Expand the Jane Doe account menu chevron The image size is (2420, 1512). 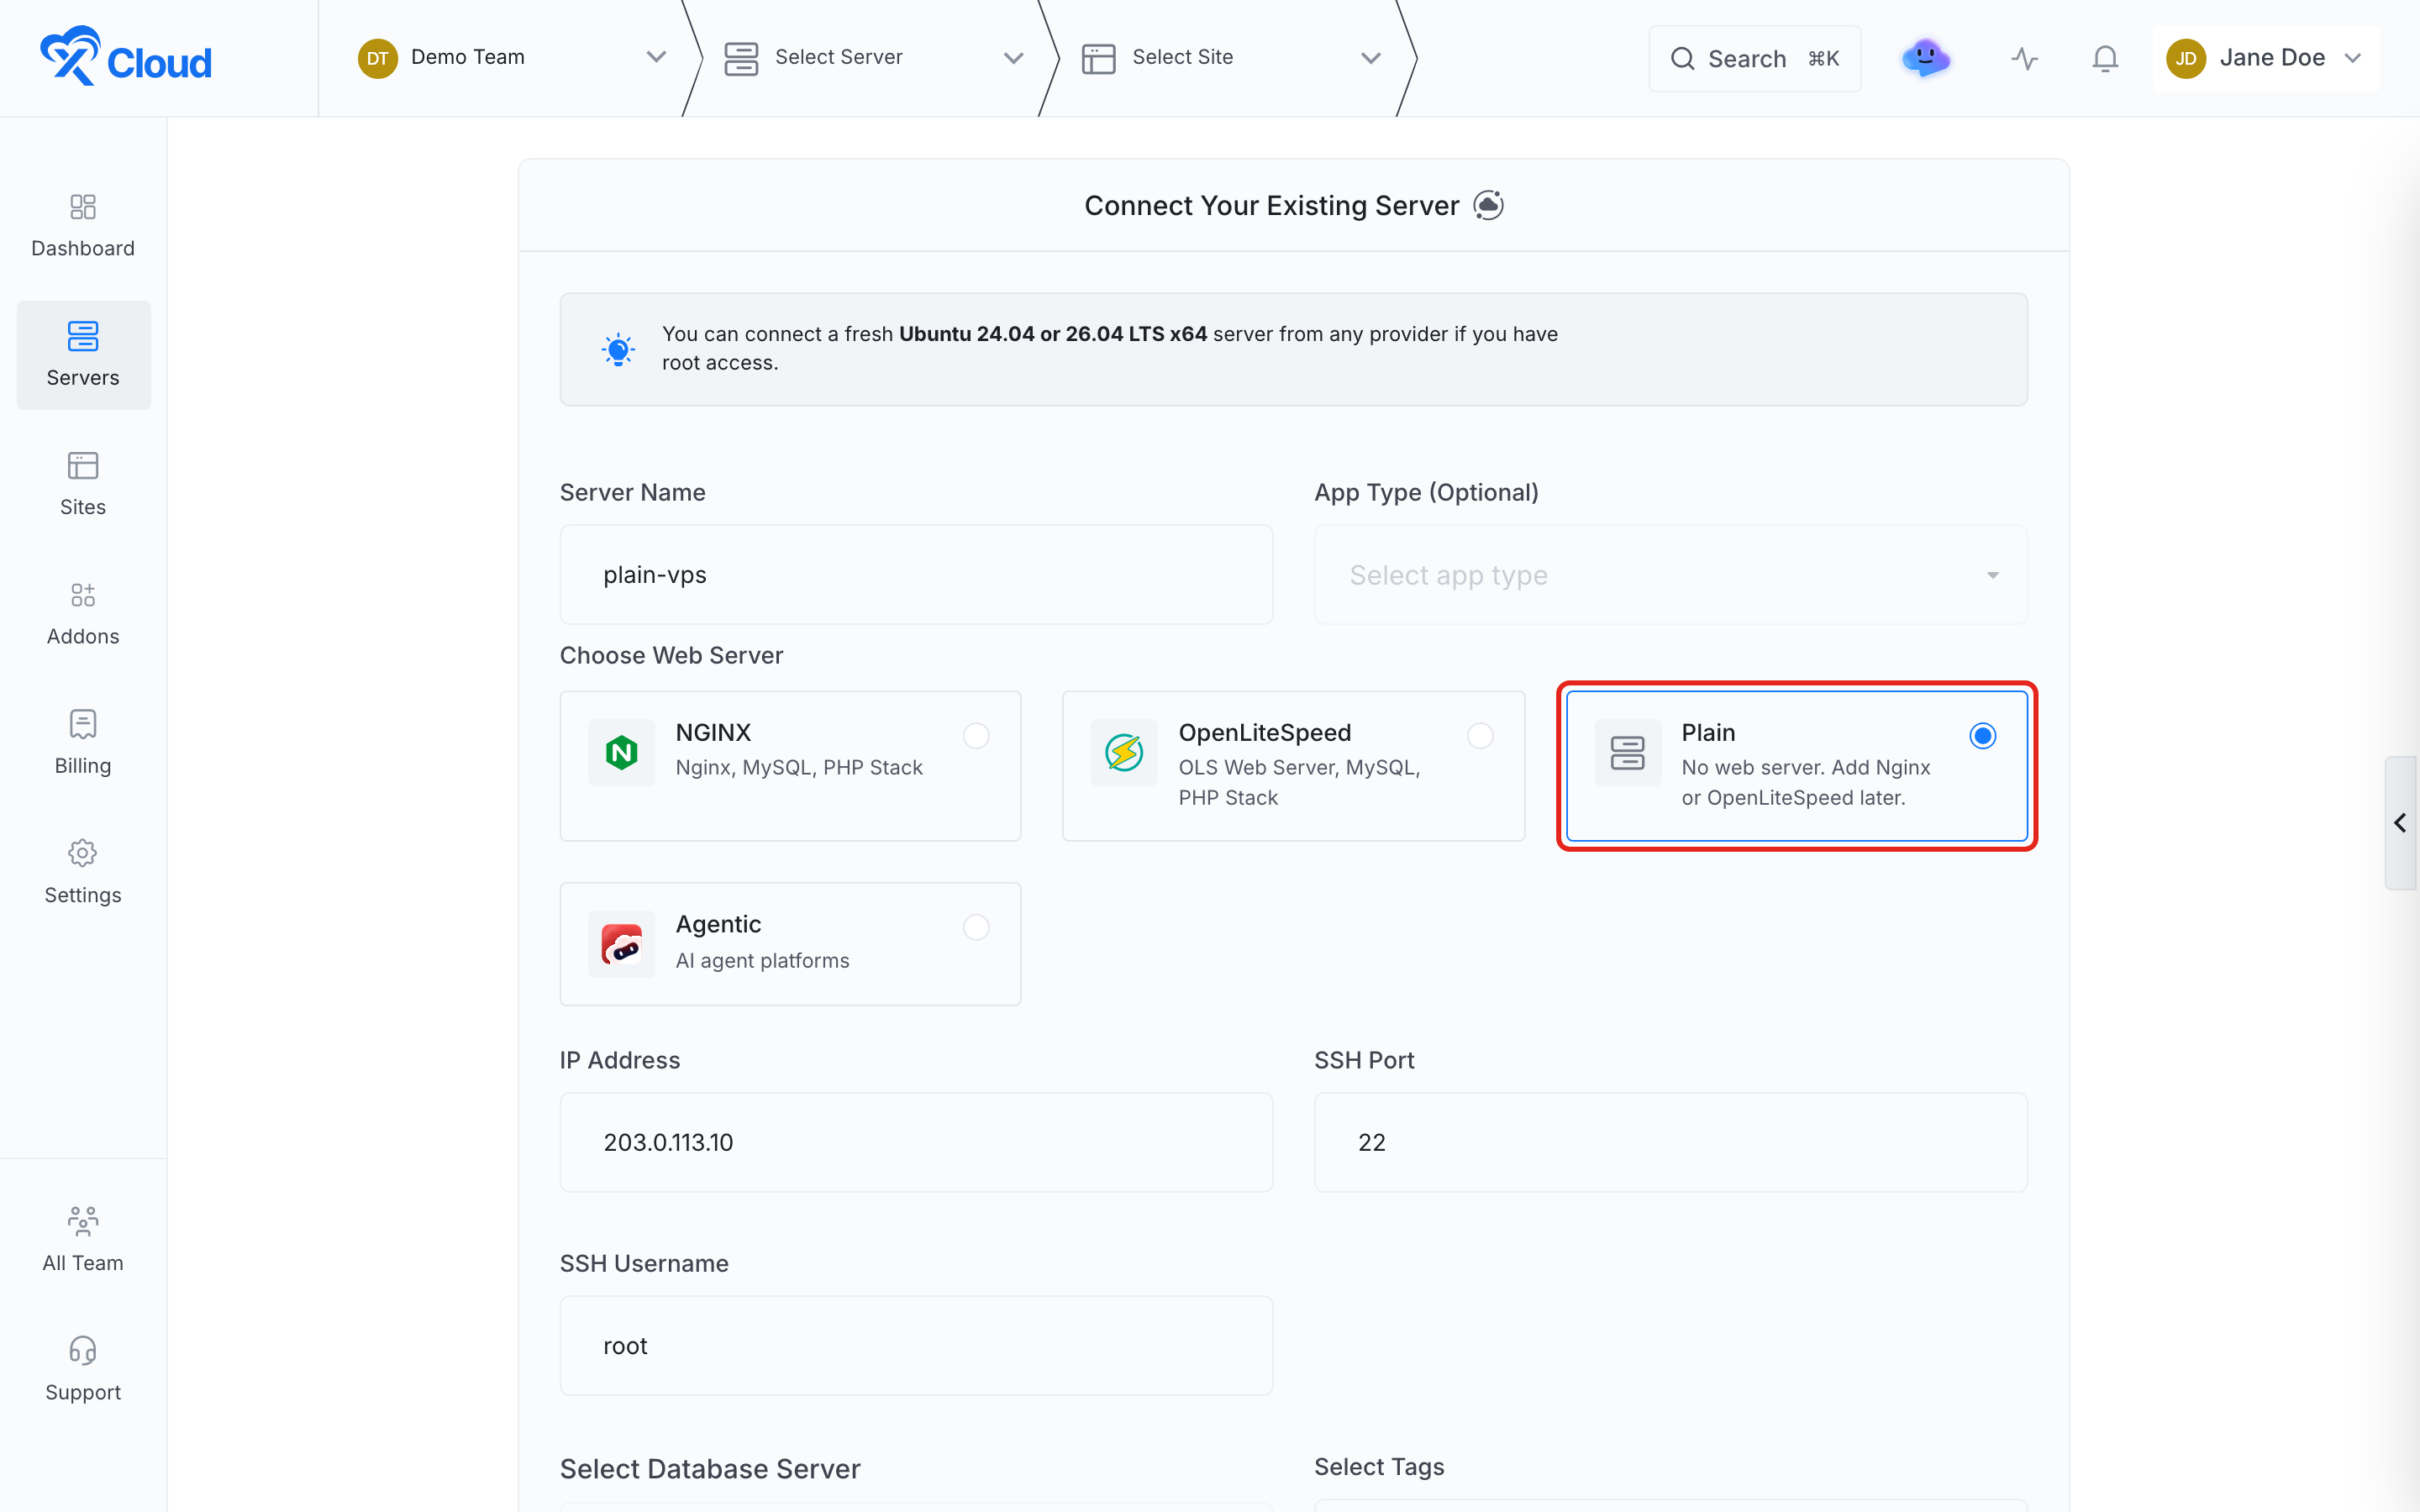(x=2353, y=58)
